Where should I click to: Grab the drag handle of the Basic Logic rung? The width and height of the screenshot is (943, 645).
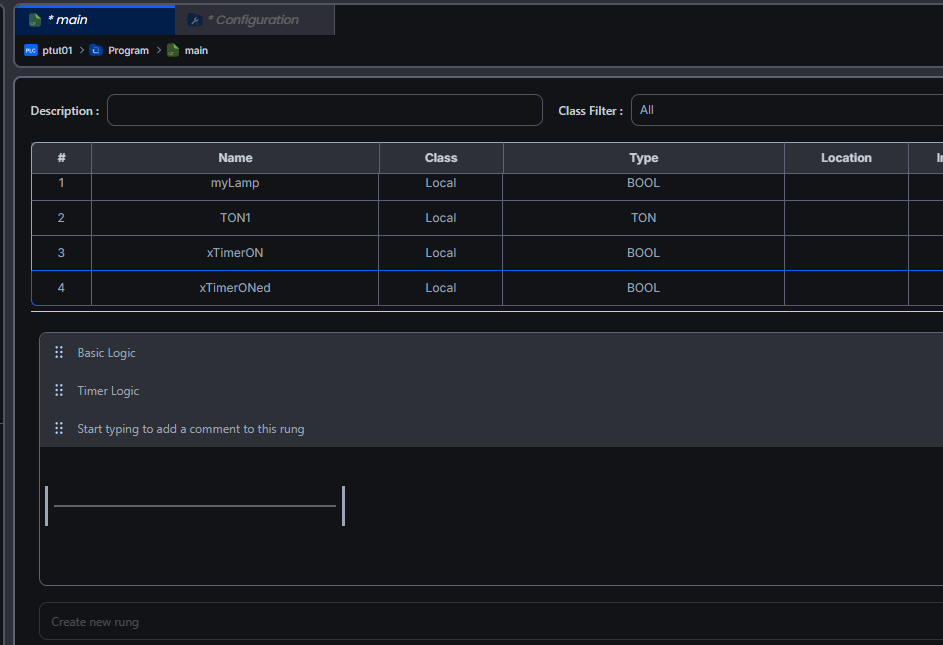[x=59, y=353]
